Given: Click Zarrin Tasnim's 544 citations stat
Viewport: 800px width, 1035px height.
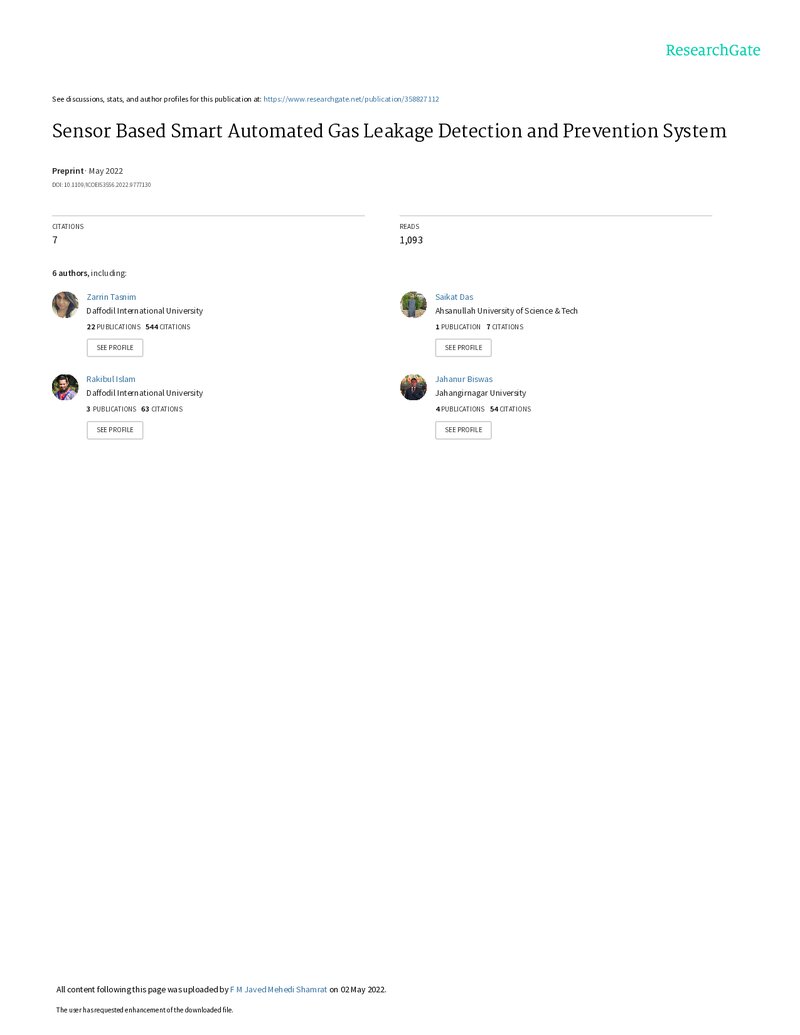Looking at the screenshot, I should coord(168,327).
